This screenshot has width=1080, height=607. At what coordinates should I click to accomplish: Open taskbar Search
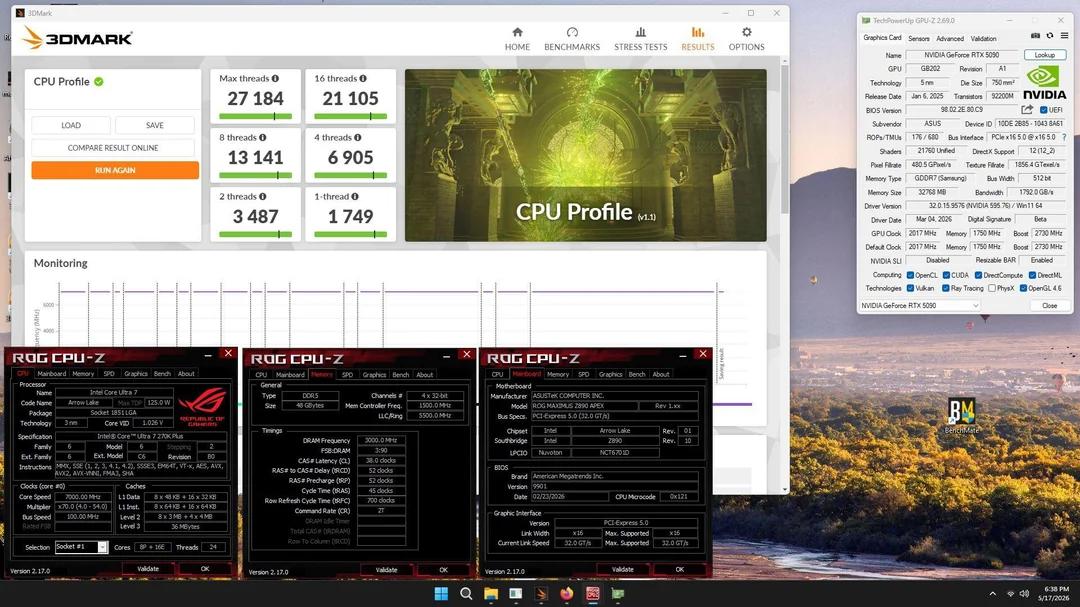click(x=466, y=594)
